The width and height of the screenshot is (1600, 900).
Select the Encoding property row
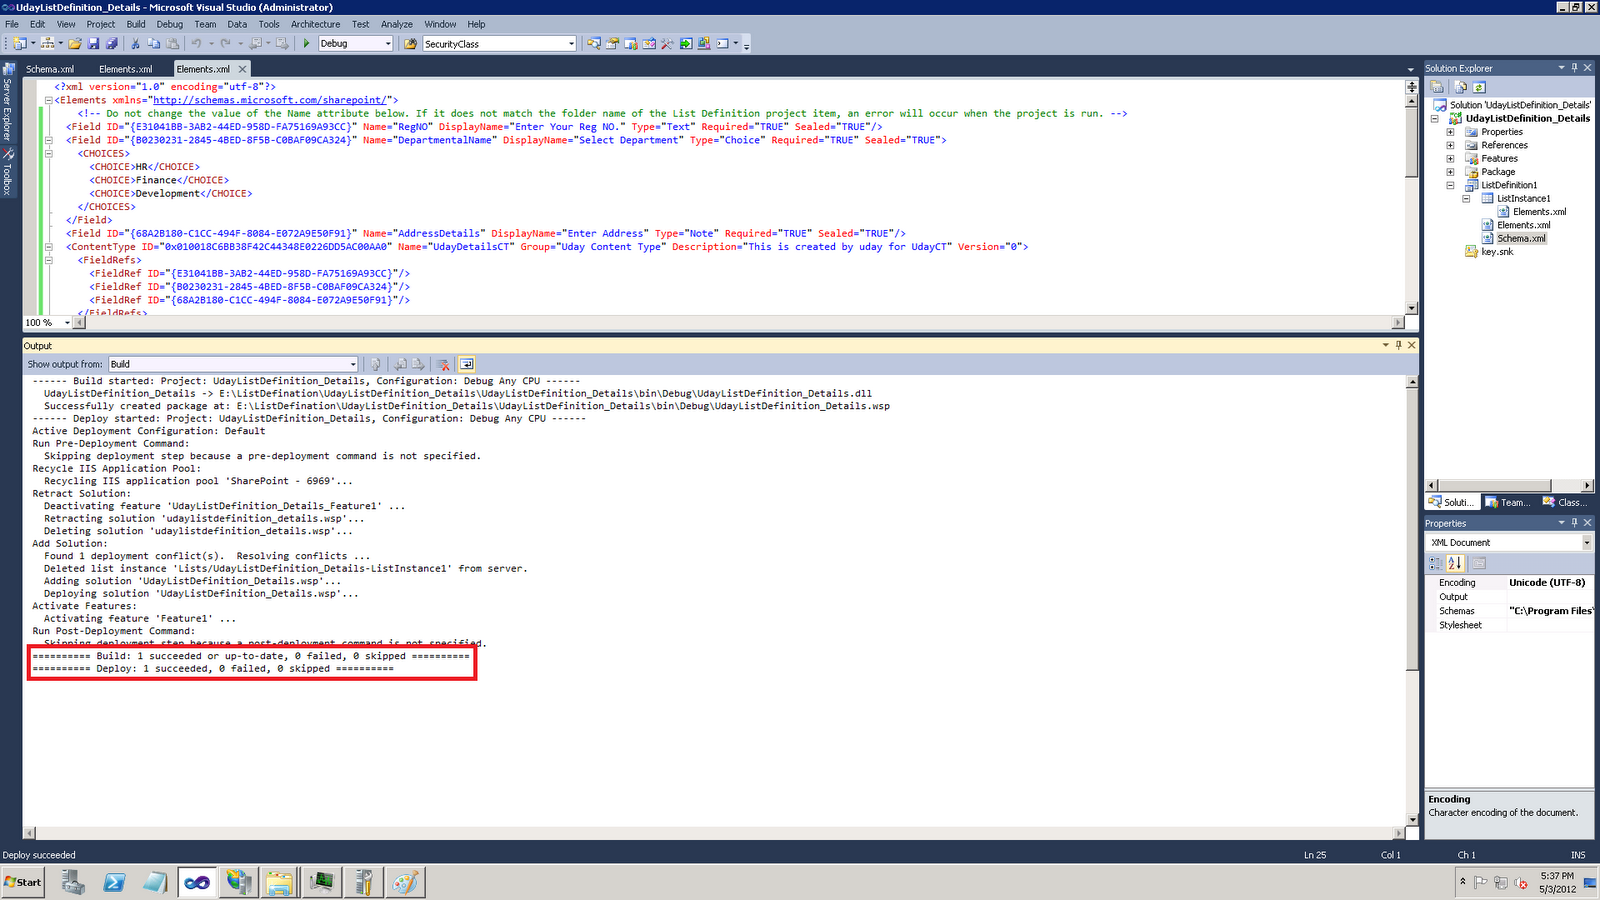point(1510,583)
